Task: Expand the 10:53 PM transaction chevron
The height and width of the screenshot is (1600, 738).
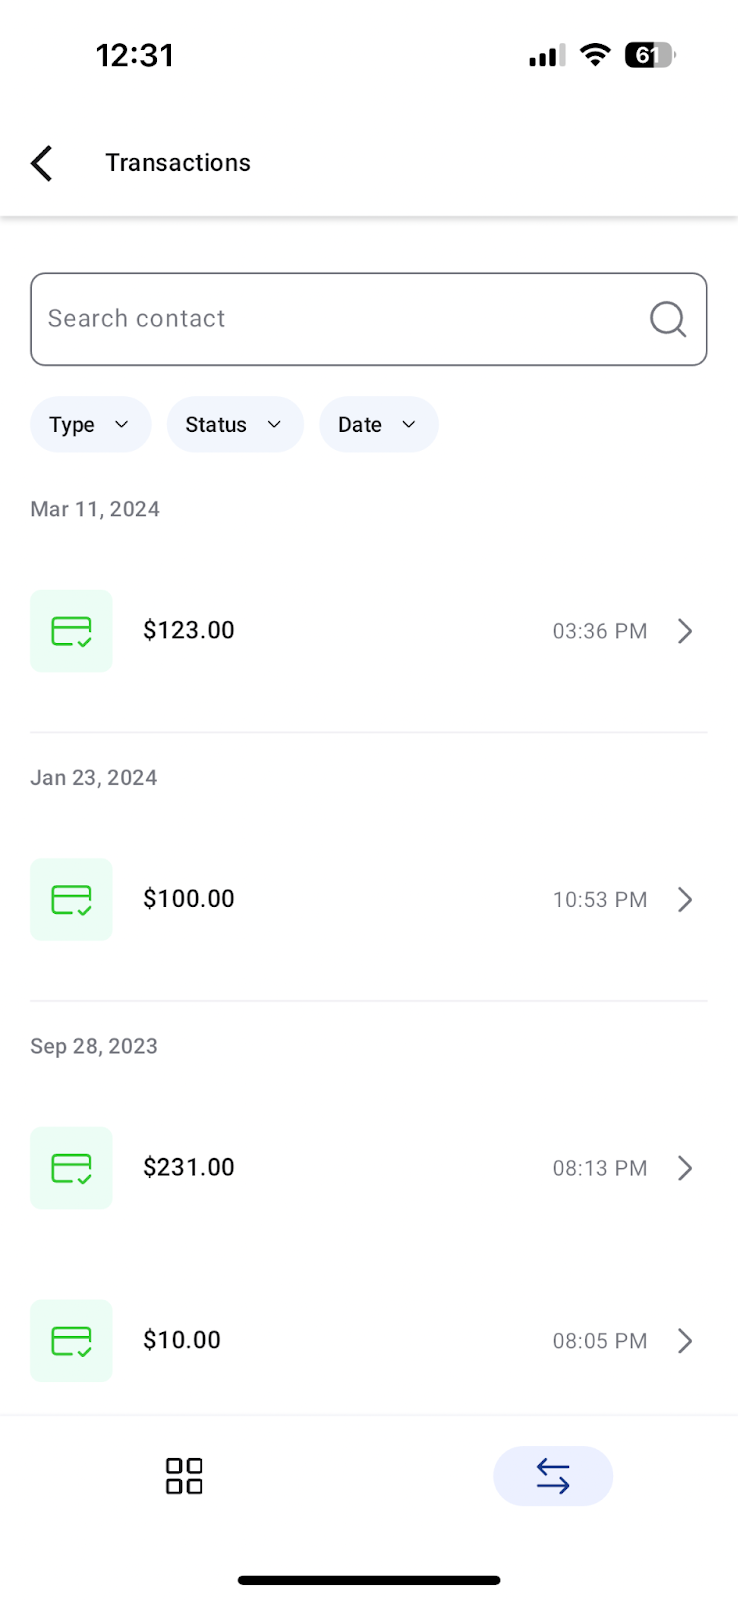Action: 685,899
